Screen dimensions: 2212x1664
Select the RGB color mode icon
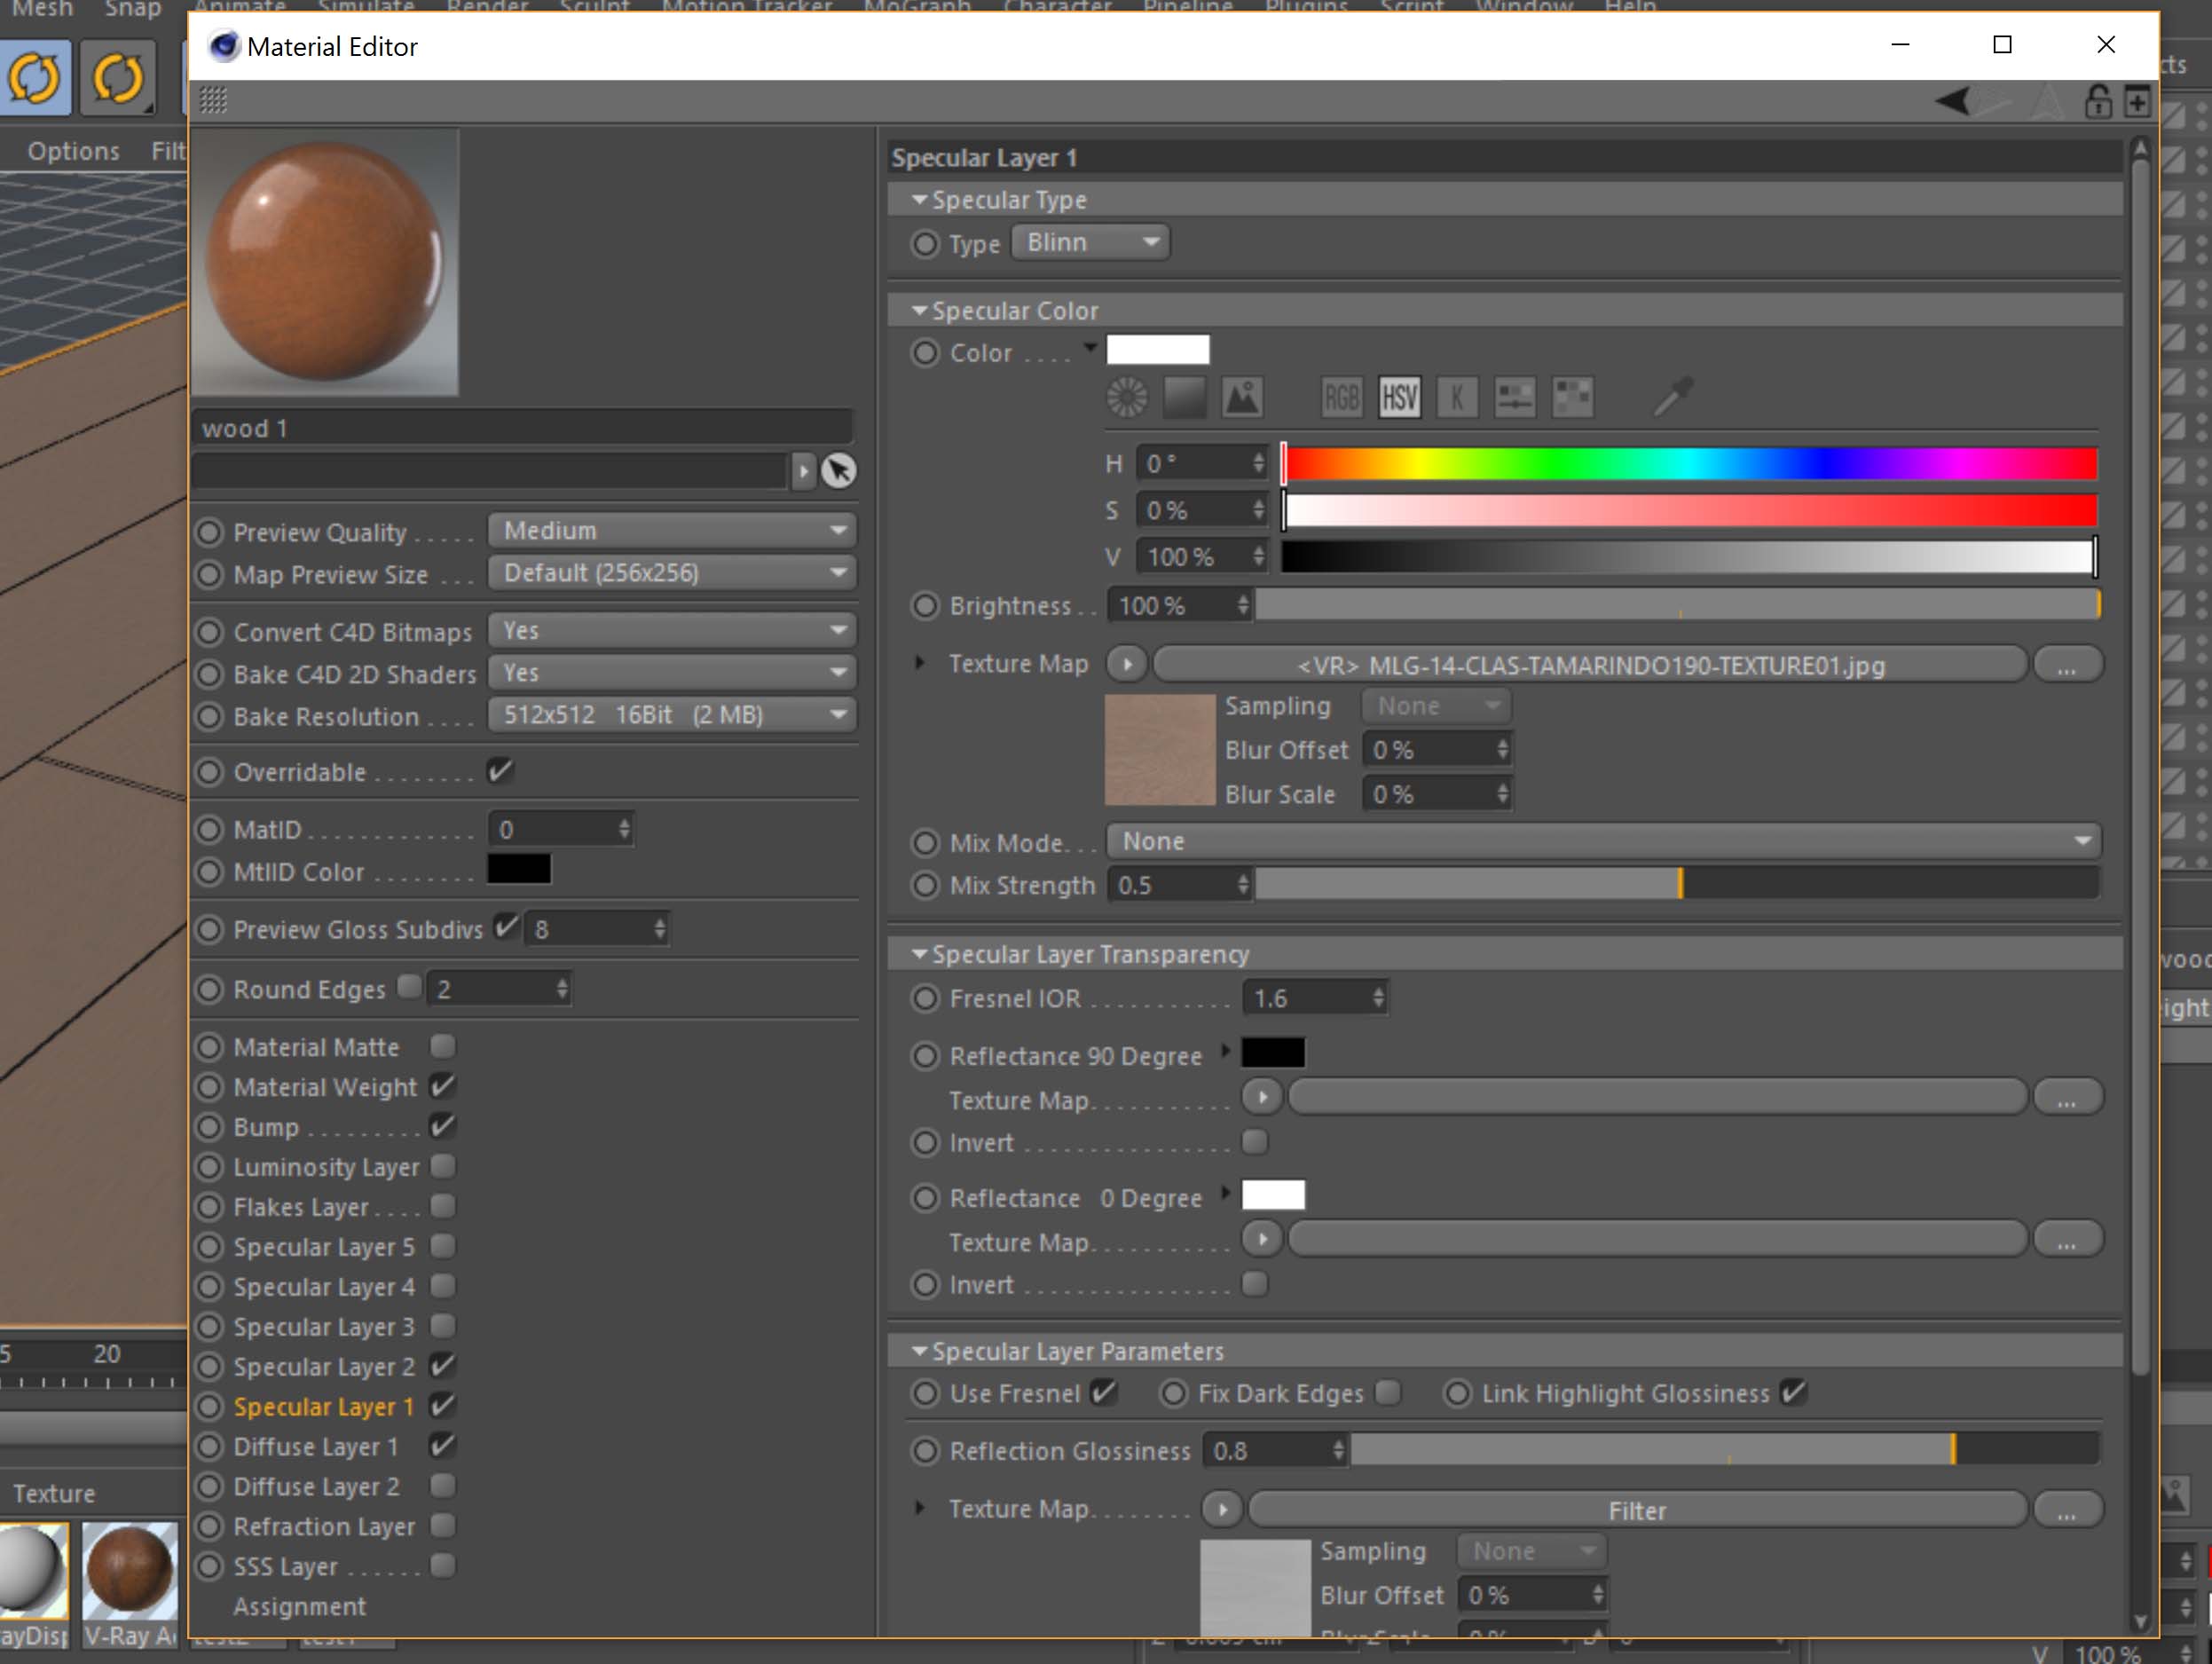coord(1341,397)
